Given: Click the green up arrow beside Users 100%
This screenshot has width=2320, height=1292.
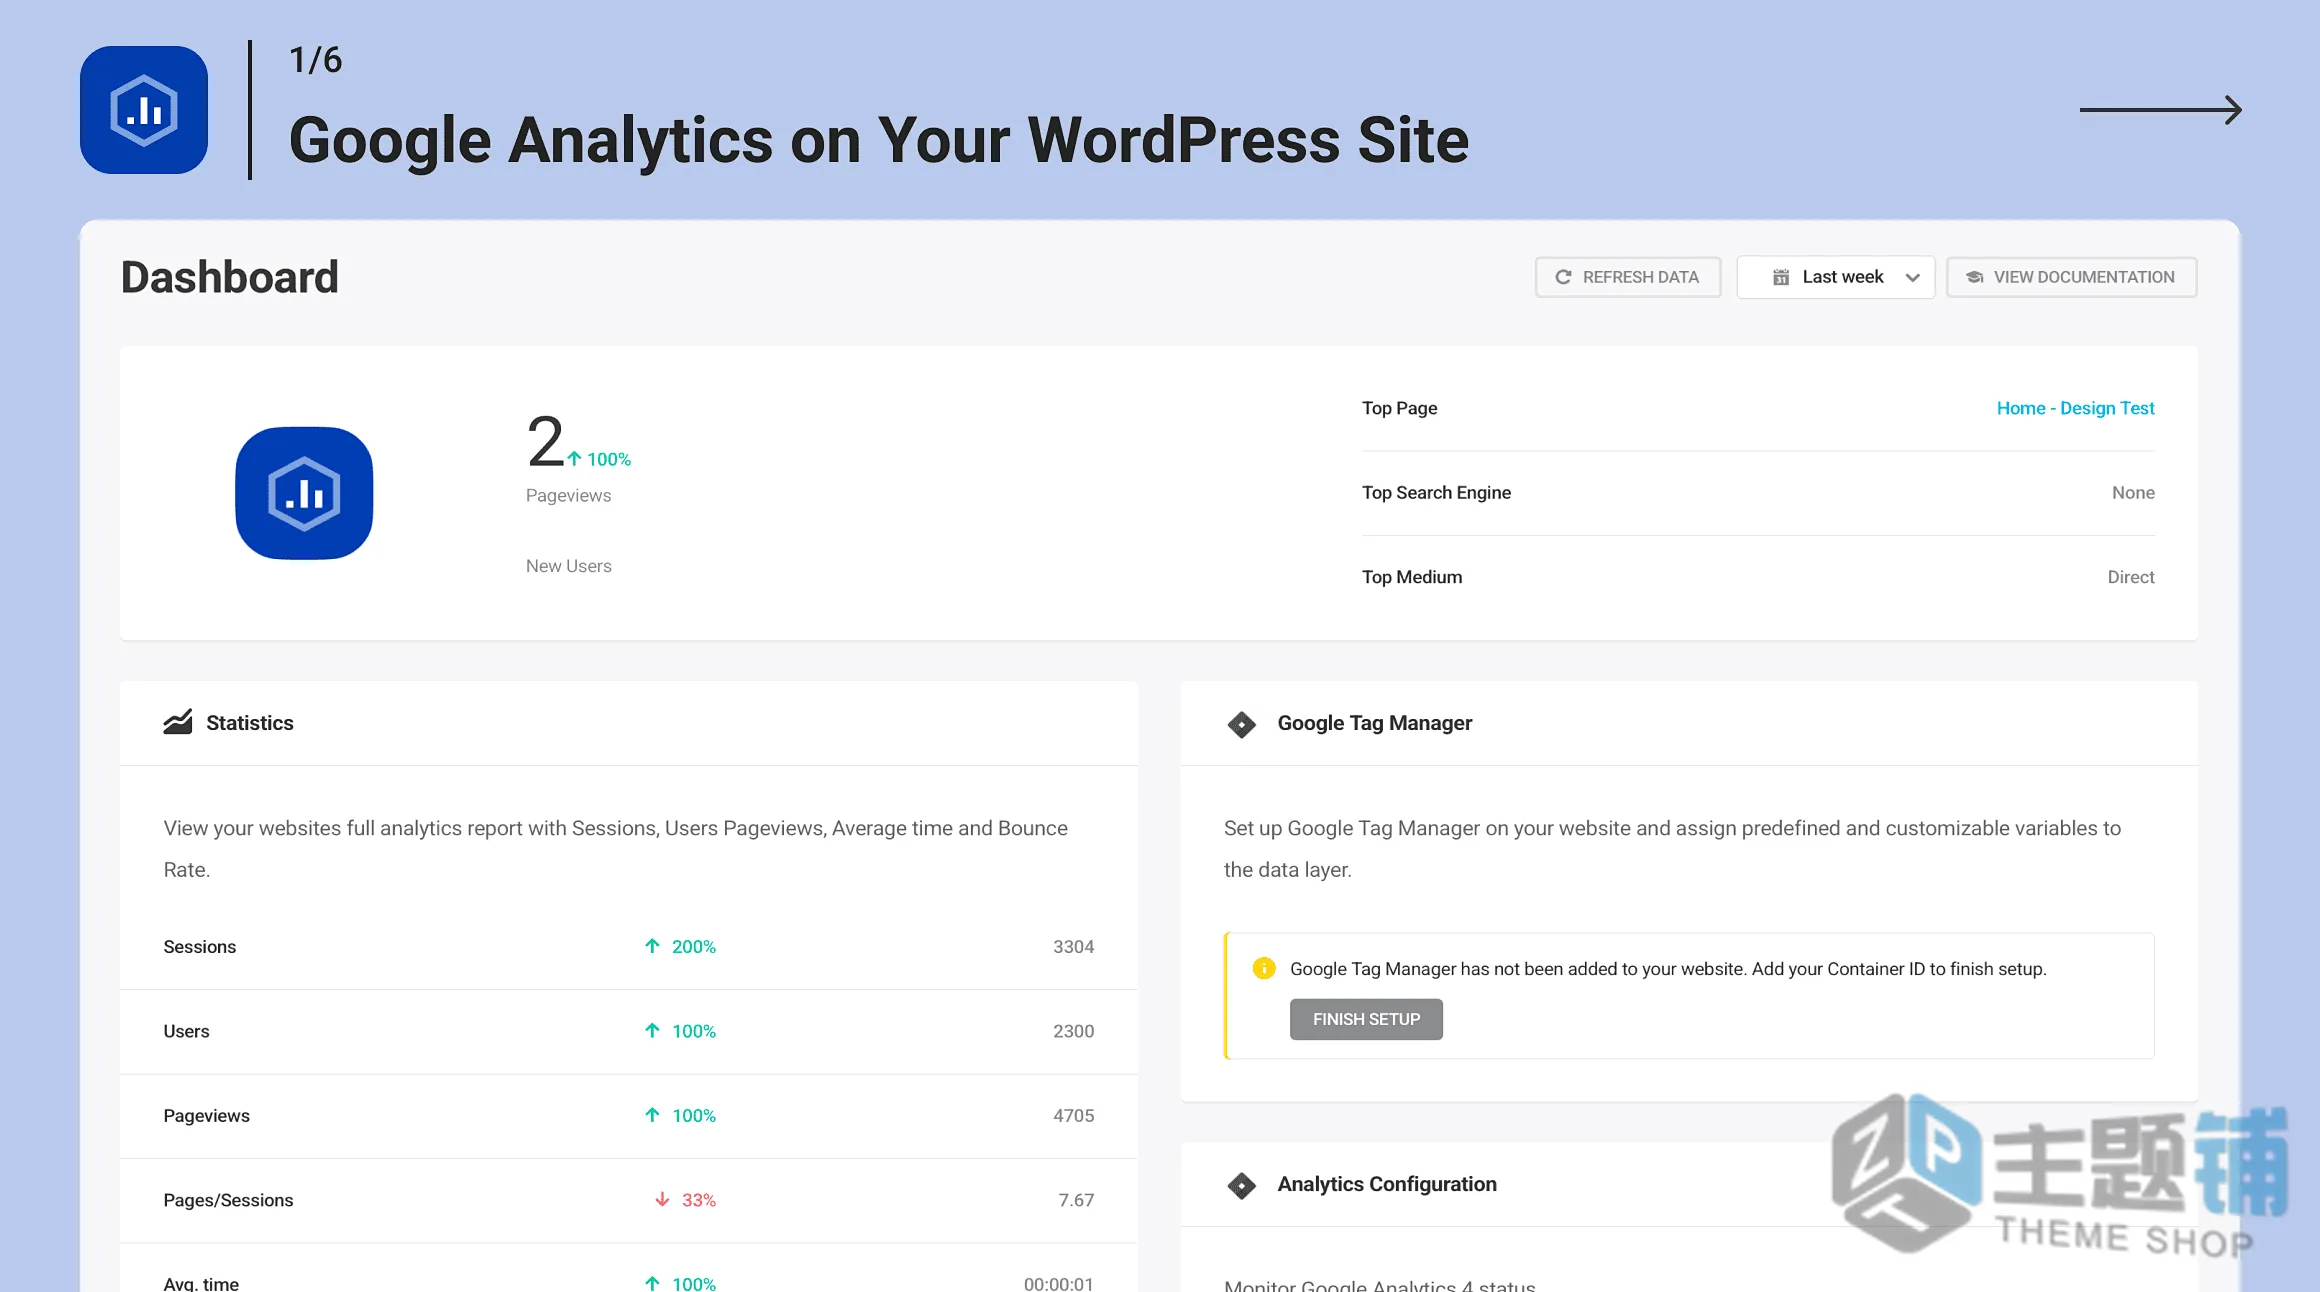Looking at the screenshot, I should point(652,1030).
